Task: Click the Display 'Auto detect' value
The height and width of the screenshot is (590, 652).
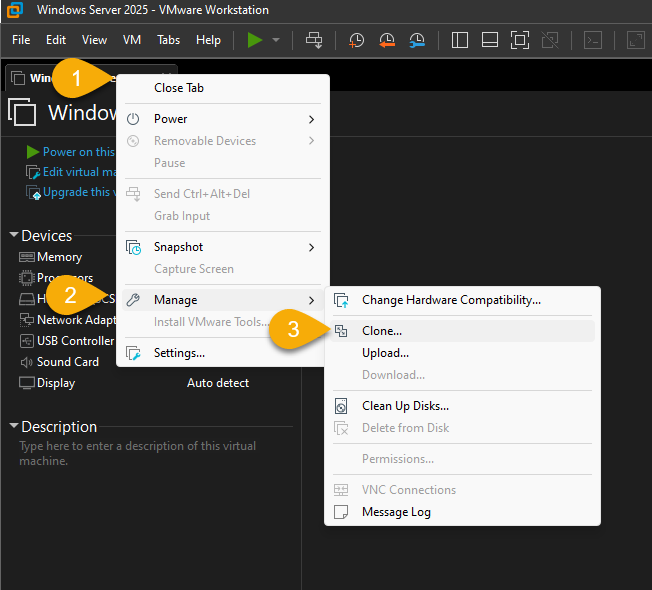Action: 218,383
